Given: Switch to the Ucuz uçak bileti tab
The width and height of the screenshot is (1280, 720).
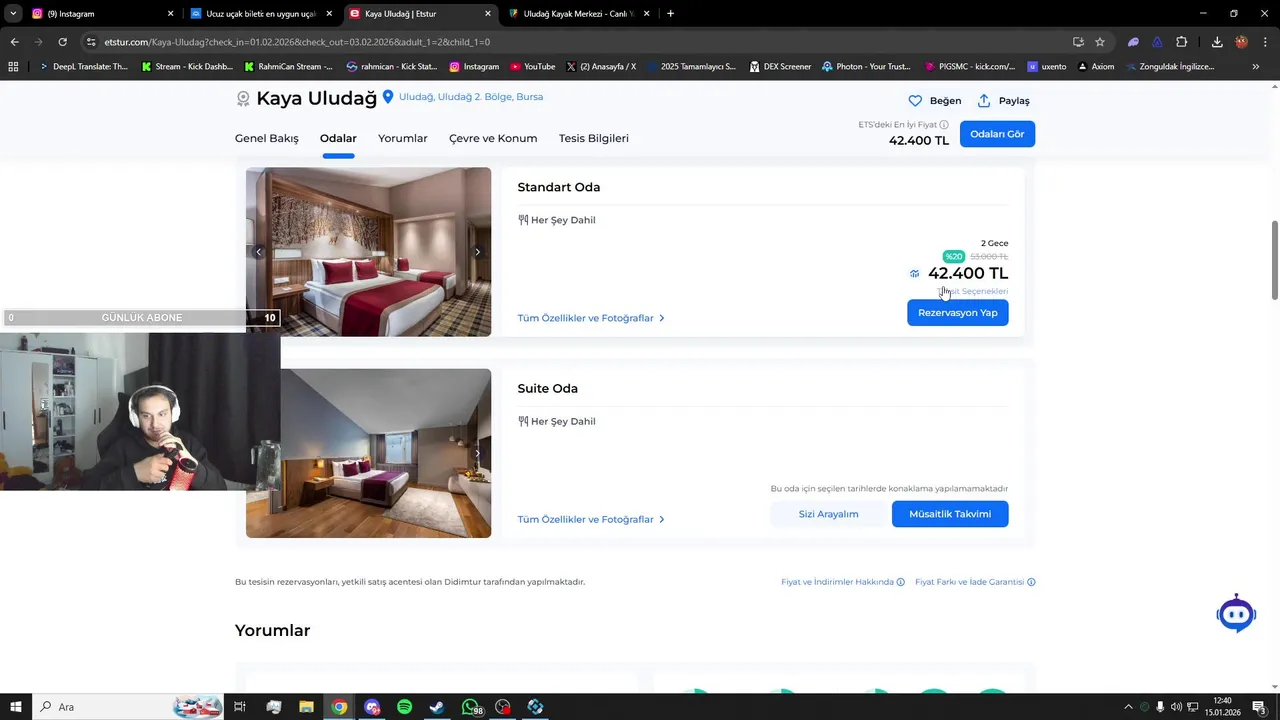Looking at the screenshot, I should pyautogui.click(x=262, y=14).
